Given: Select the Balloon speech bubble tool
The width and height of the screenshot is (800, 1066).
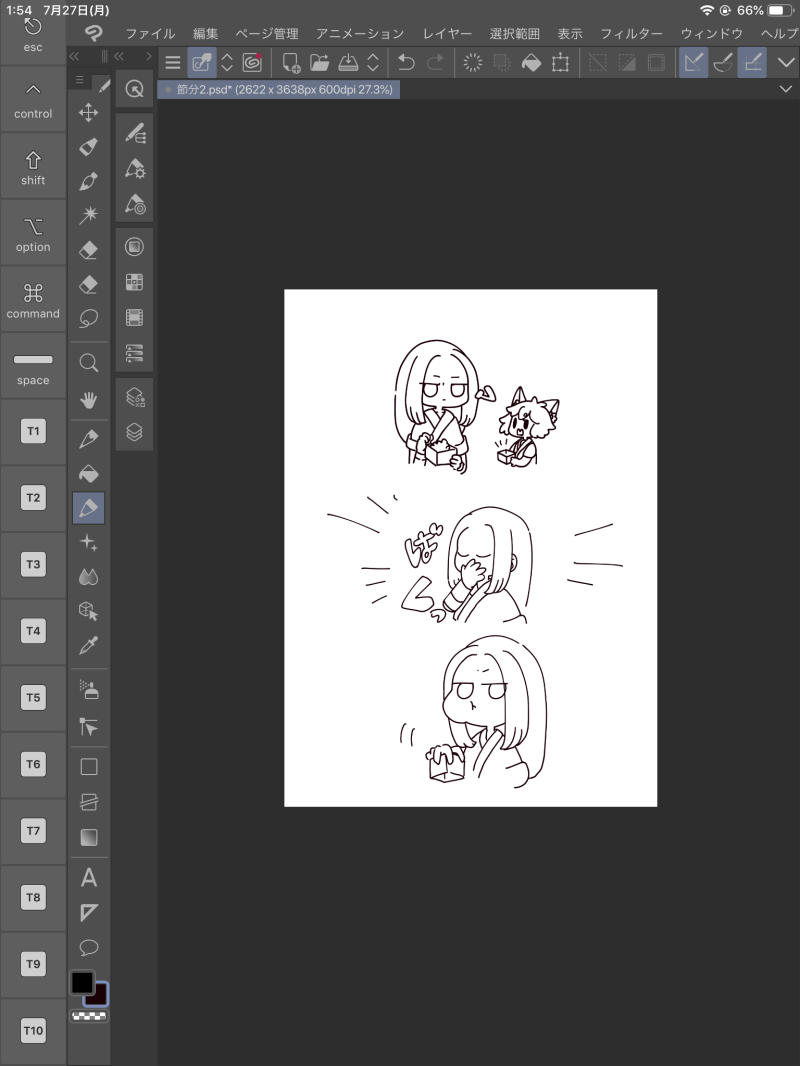Looking at the screenshot, I should pos(88,948).
